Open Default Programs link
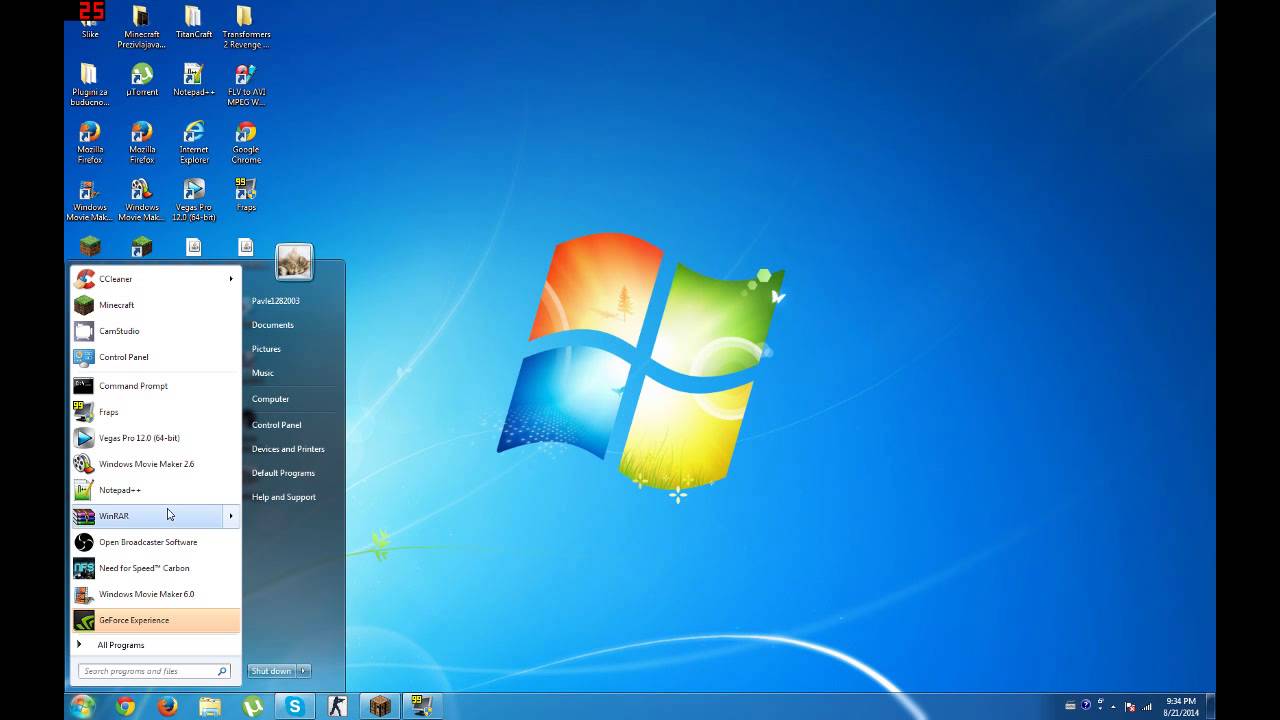 tap(283, 473)
